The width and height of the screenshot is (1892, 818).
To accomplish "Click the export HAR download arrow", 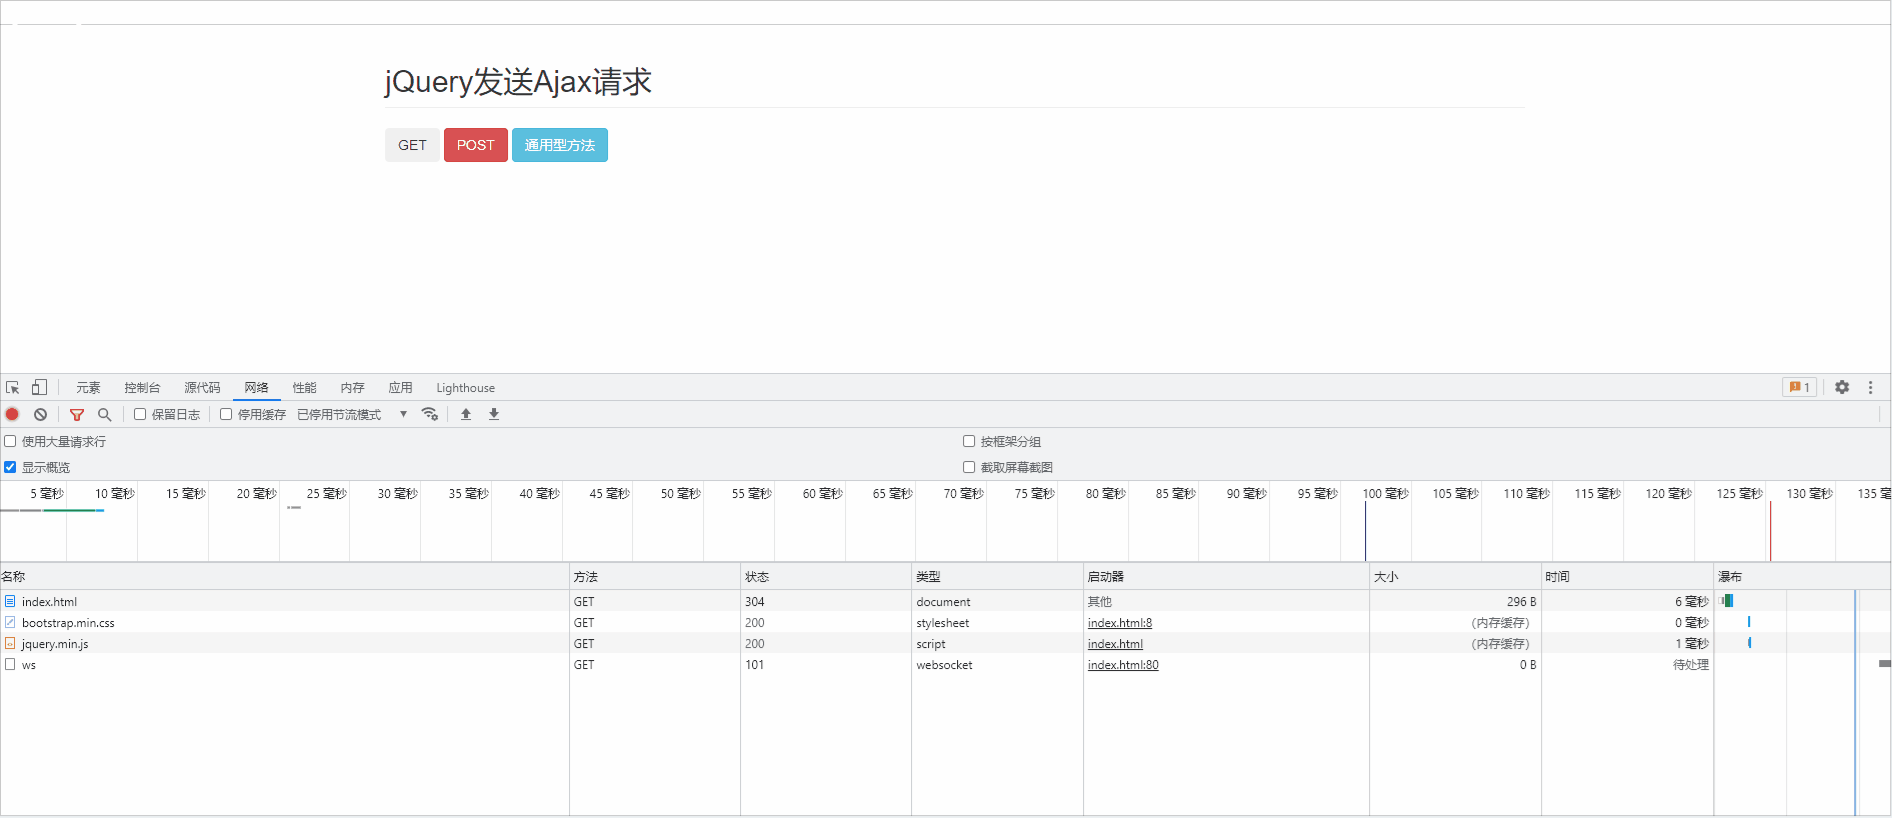I will 494,414.
